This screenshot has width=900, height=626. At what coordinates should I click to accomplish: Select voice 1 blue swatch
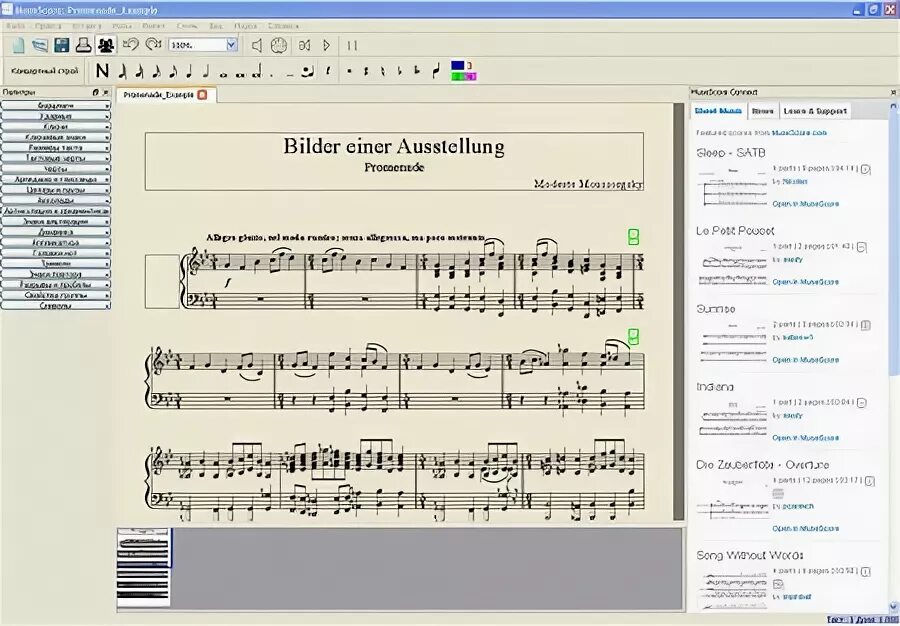[x=457, y=66]
